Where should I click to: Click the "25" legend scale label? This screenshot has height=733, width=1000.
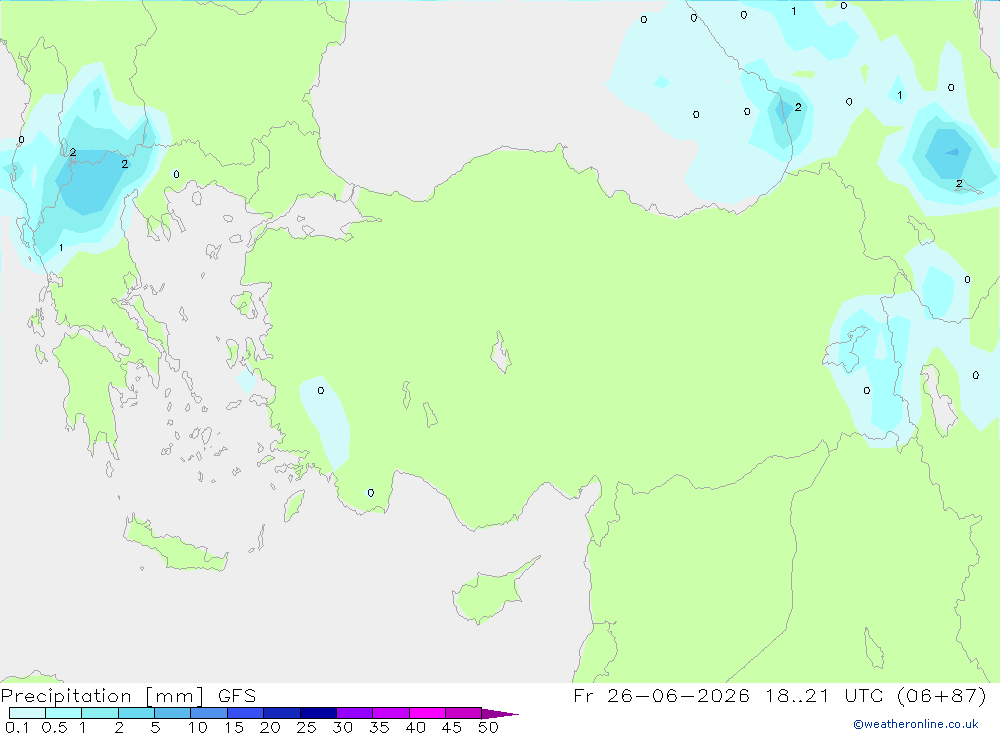tap(307, 727)
